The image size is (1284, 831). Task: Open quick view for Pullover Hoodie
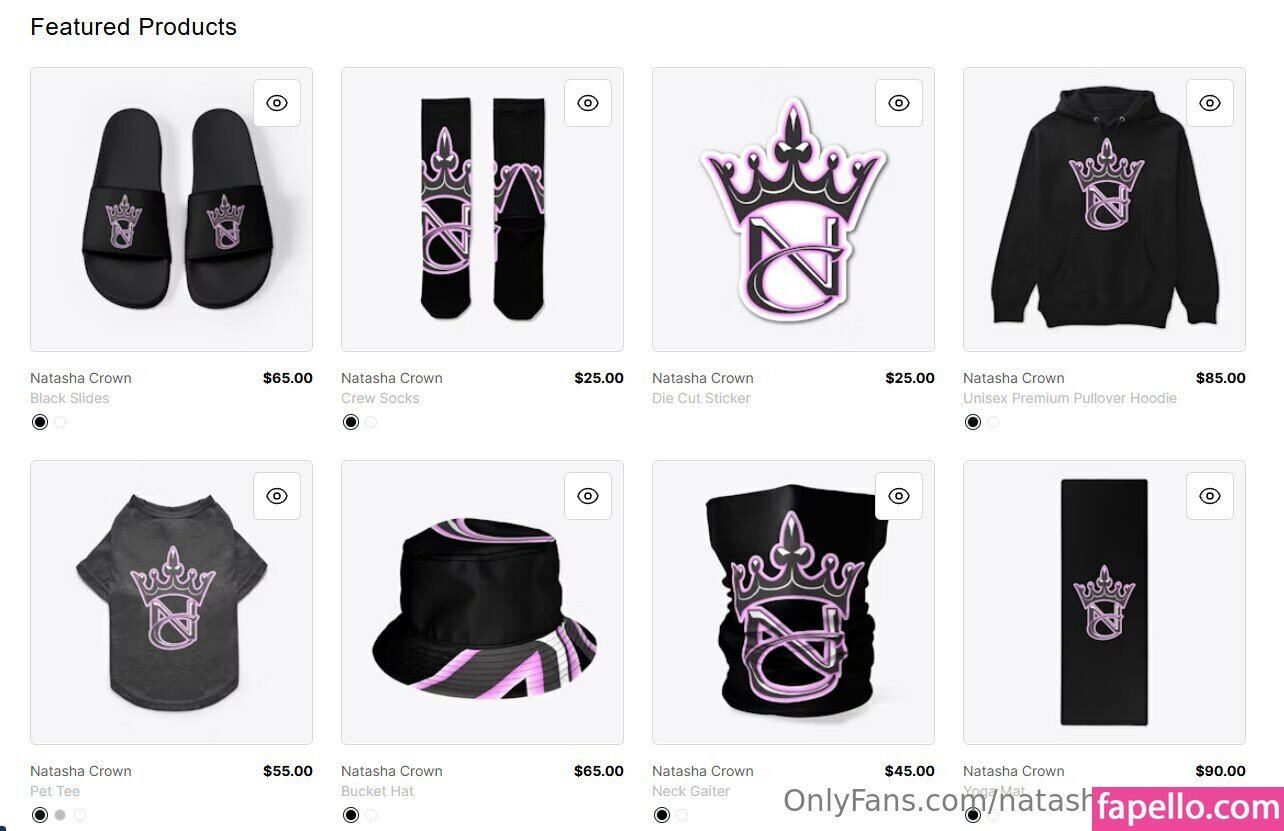click(1210, 103)
